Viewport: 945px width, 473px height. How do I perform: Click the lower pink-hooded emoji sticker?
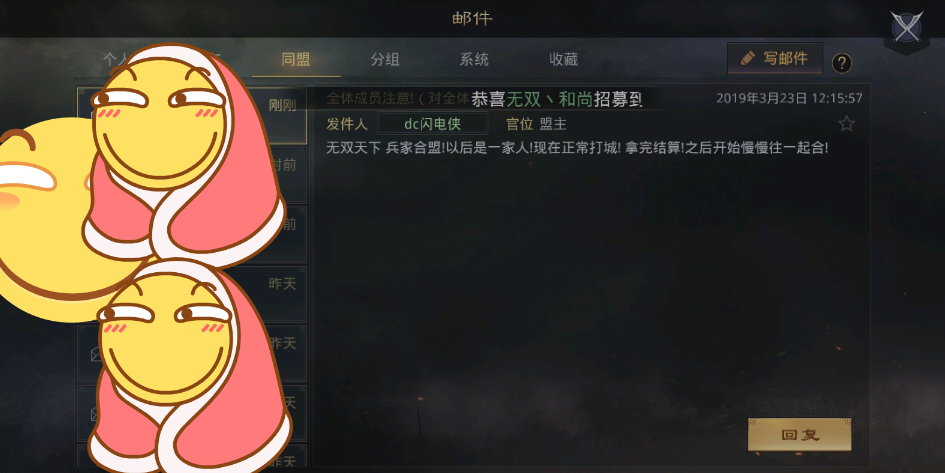point(192,368)
